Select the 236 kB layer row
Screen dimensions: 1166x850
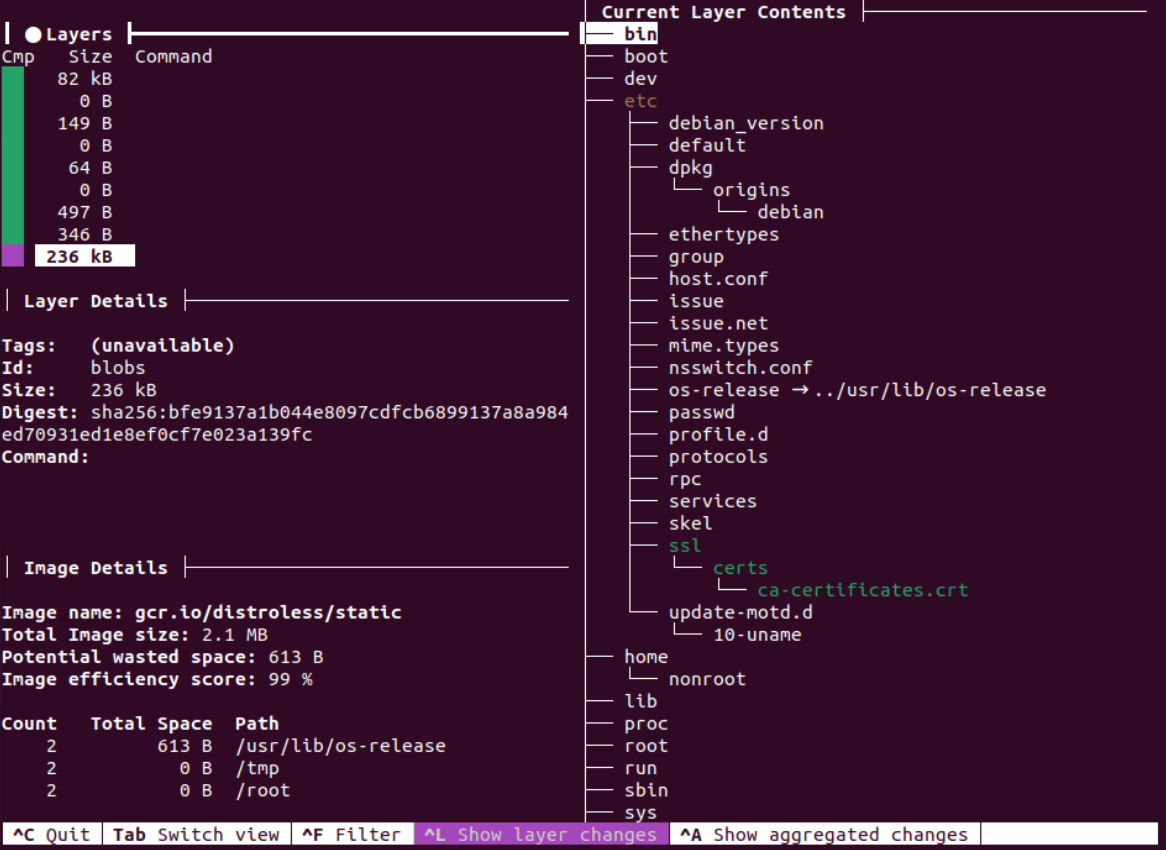(x=84, y=257)
